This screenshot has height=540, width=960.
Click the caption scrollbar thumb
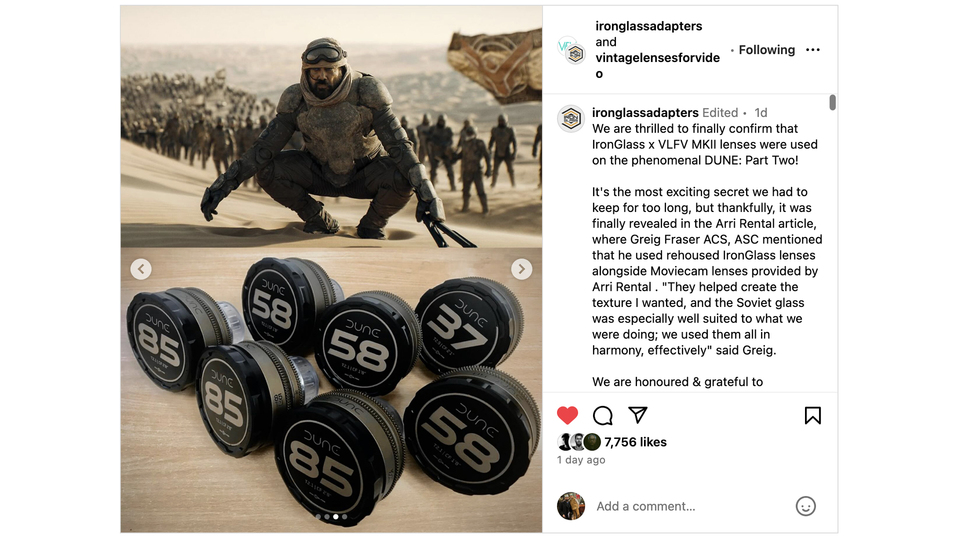pos(832,102)
